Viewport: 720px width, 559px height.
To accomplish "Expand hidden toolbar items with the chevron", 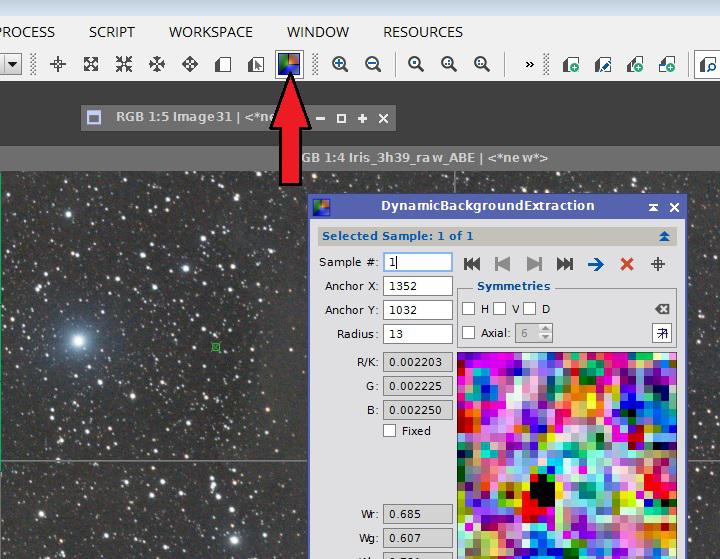I will (x=529, y=64).
